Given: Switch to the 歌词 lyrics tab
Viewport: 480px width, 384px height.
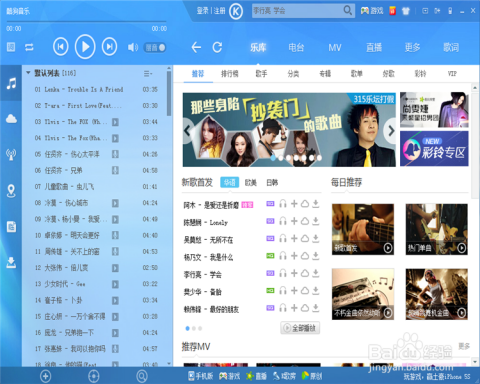Looking at the screenshot, I should click(x=451, y=47).
